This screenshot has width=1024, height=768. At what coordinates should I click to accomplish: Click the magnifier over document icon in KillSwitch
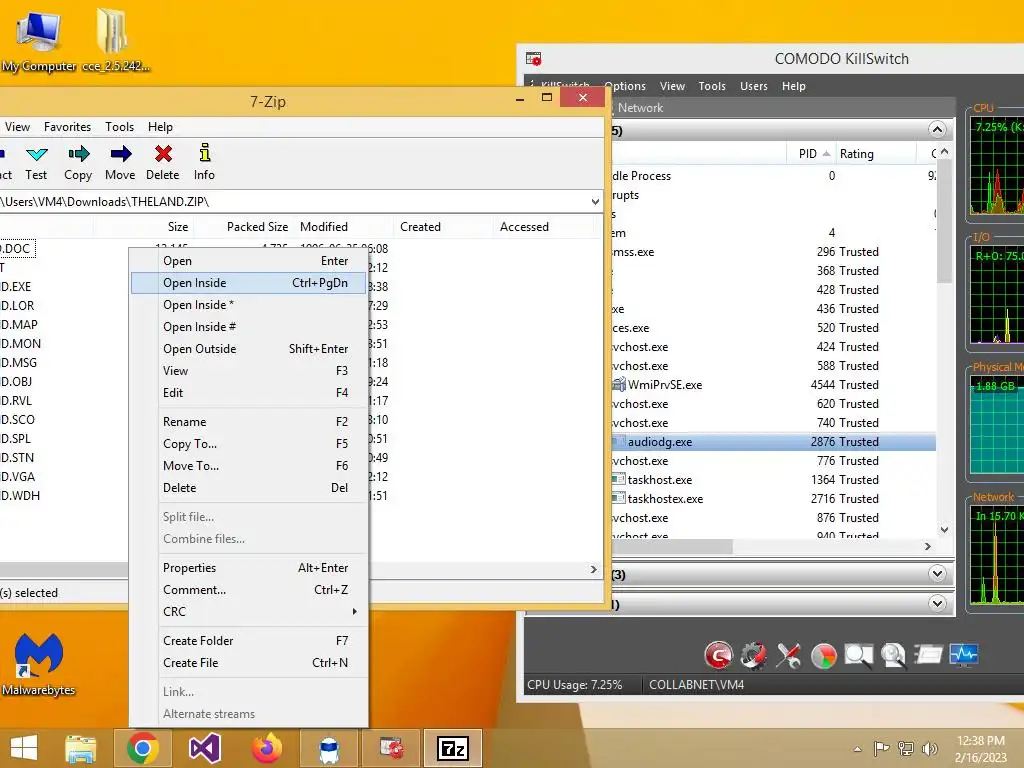893,655
